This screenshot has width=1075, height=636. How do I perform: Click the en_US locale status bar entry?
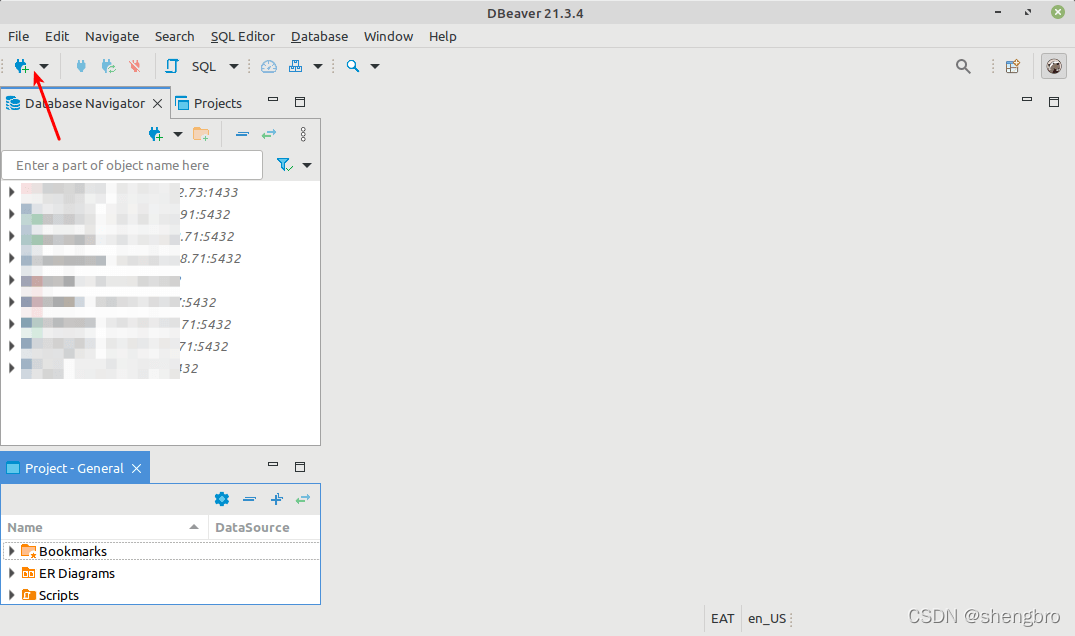tap(766, 618)
